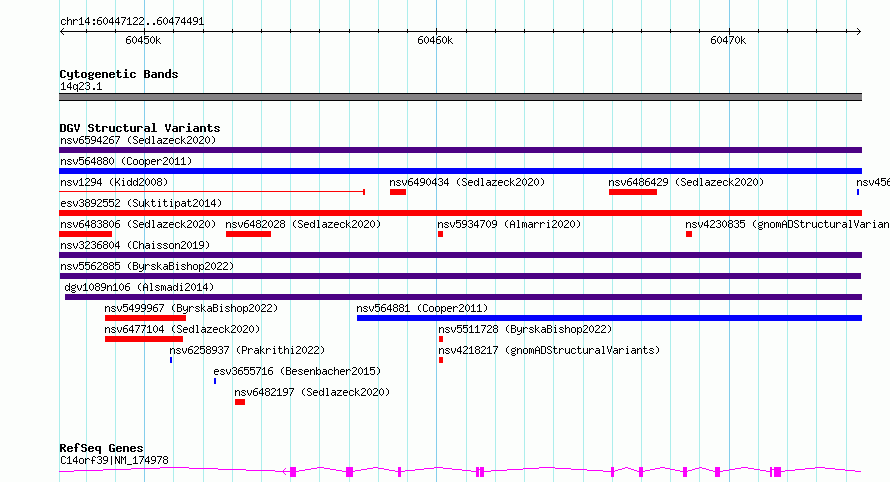Select the nsv564880 (Cooper2011) blue variant bar
The width and height of the screenshot is (890, 482).
(460, 171)
